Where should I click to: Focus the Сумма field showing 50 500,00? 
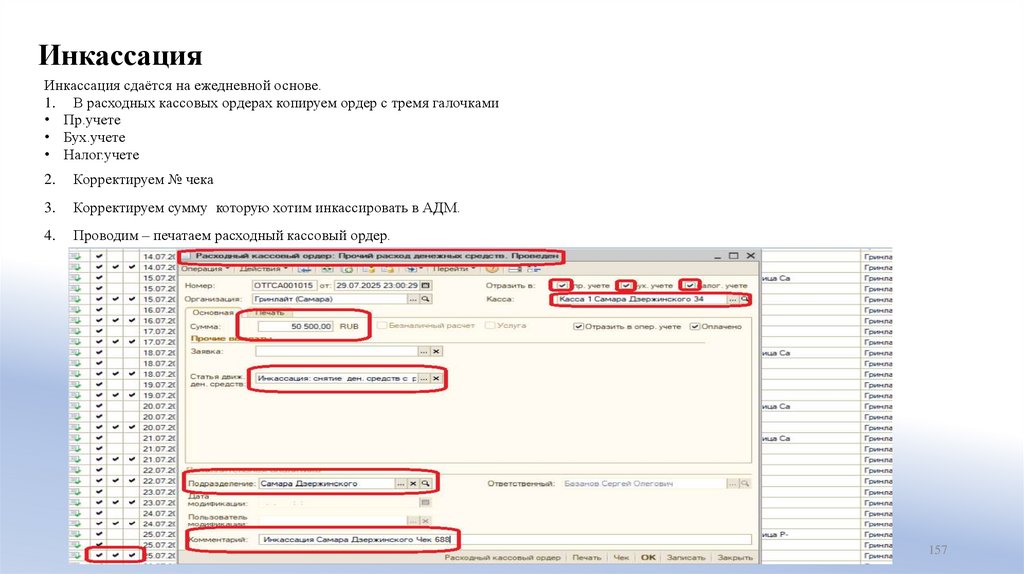click(x=296, y=327)
